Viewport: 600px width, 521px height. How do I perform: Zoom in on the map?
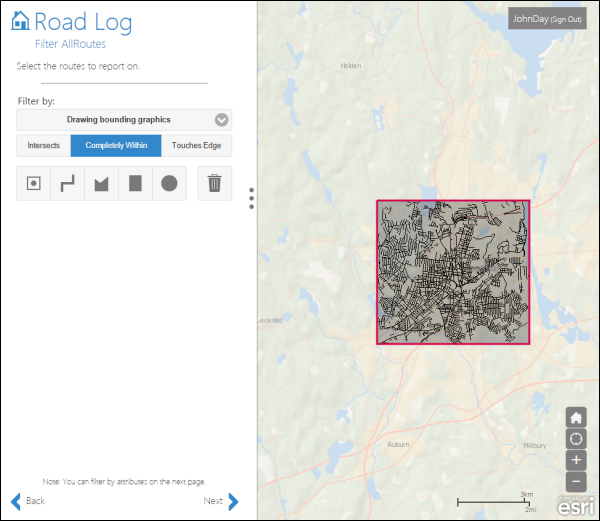[577, 460]
